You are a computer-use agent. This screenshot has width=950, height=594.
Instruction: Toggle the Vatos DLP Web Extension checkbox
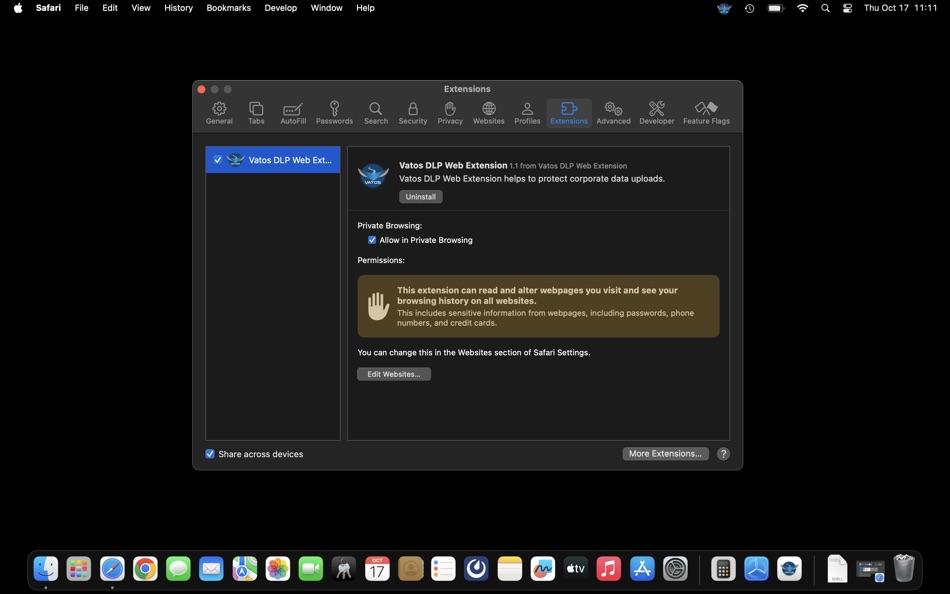(x=218, y=160)
